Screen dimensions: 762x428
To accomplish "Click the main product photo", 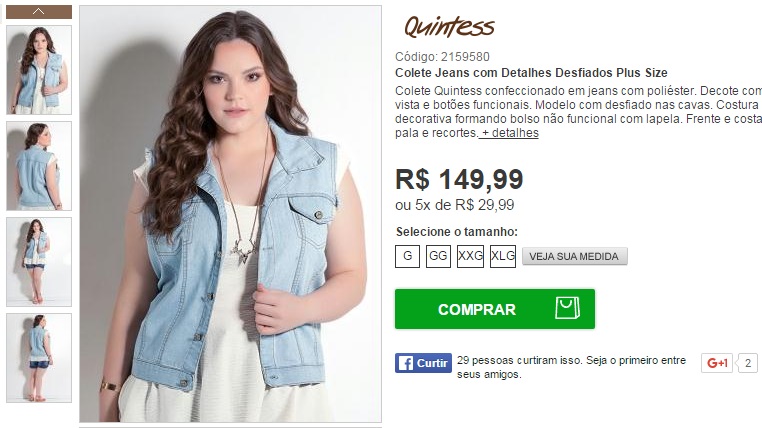I will pyautogui.click(x=230, y=214).
